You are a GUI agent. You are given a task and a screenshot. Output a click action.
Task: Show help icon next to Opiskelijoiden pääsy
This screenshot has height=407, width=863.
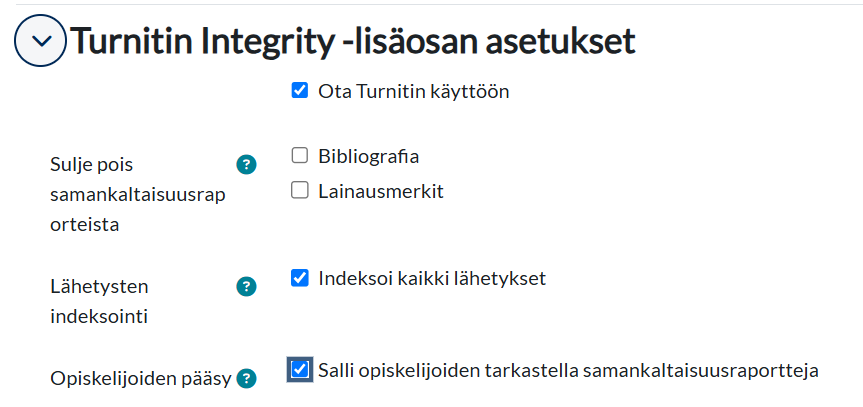[x=245, y=379]
